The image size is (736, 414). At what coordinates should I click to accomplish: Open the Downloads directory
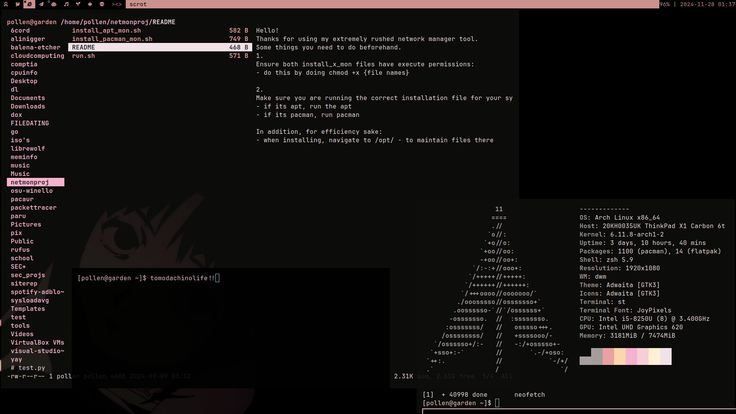[x=28, y=107]
